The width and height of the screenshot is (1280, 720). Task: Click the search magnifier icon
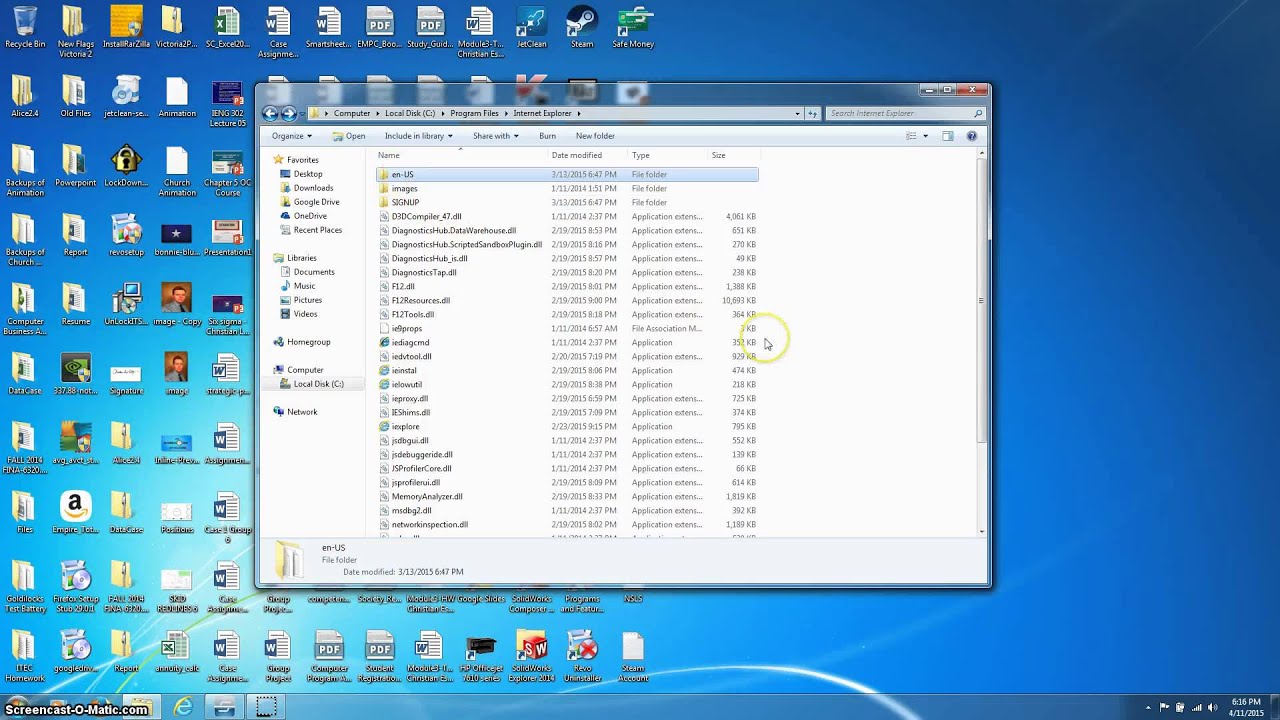pyautogui.click(x=979, y=114)
